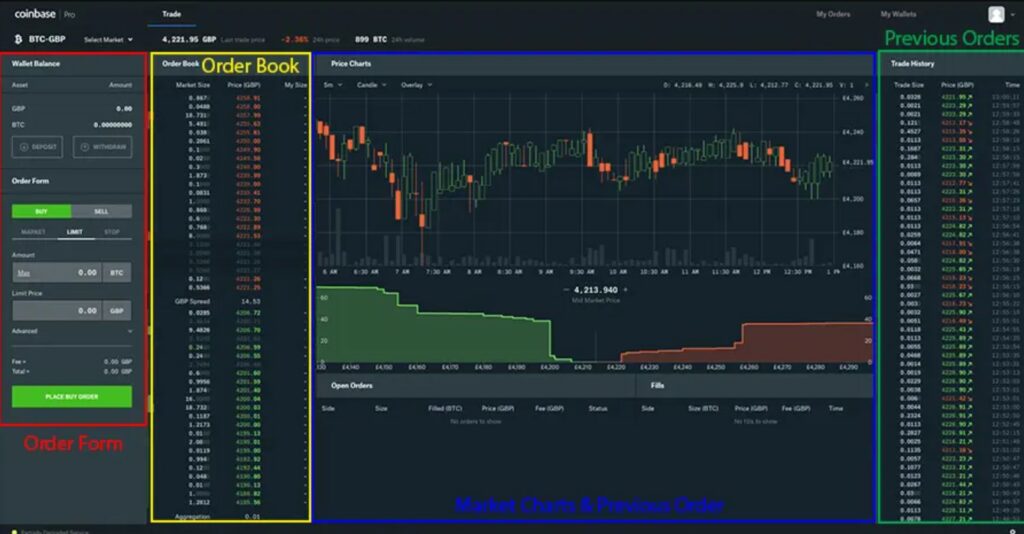Open the user profile avatar menu
The height and width of the screenshot is (534, 1024).
pos(996,14)
